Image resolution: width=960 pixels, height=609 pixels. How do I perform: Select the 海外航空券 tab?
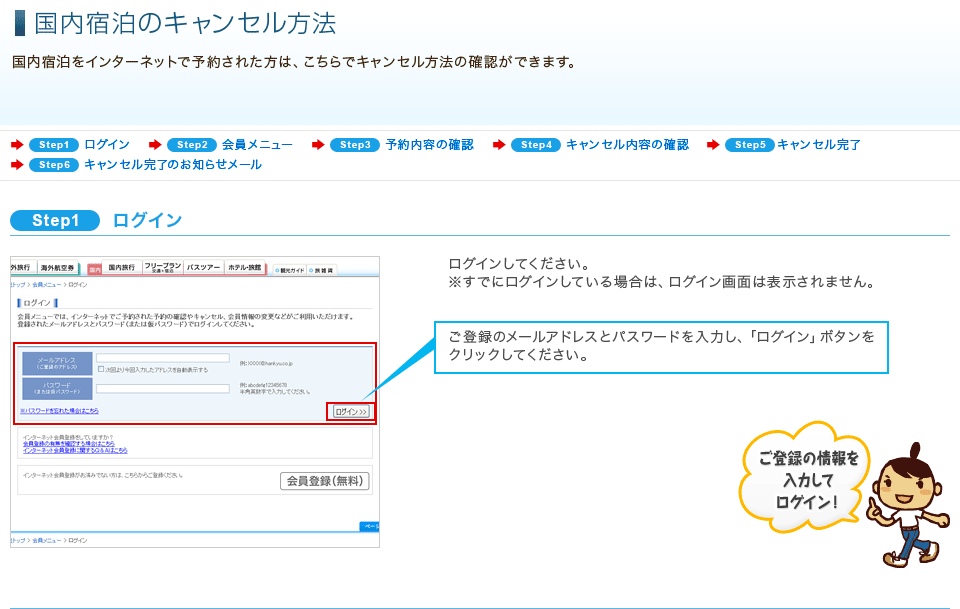58,266
